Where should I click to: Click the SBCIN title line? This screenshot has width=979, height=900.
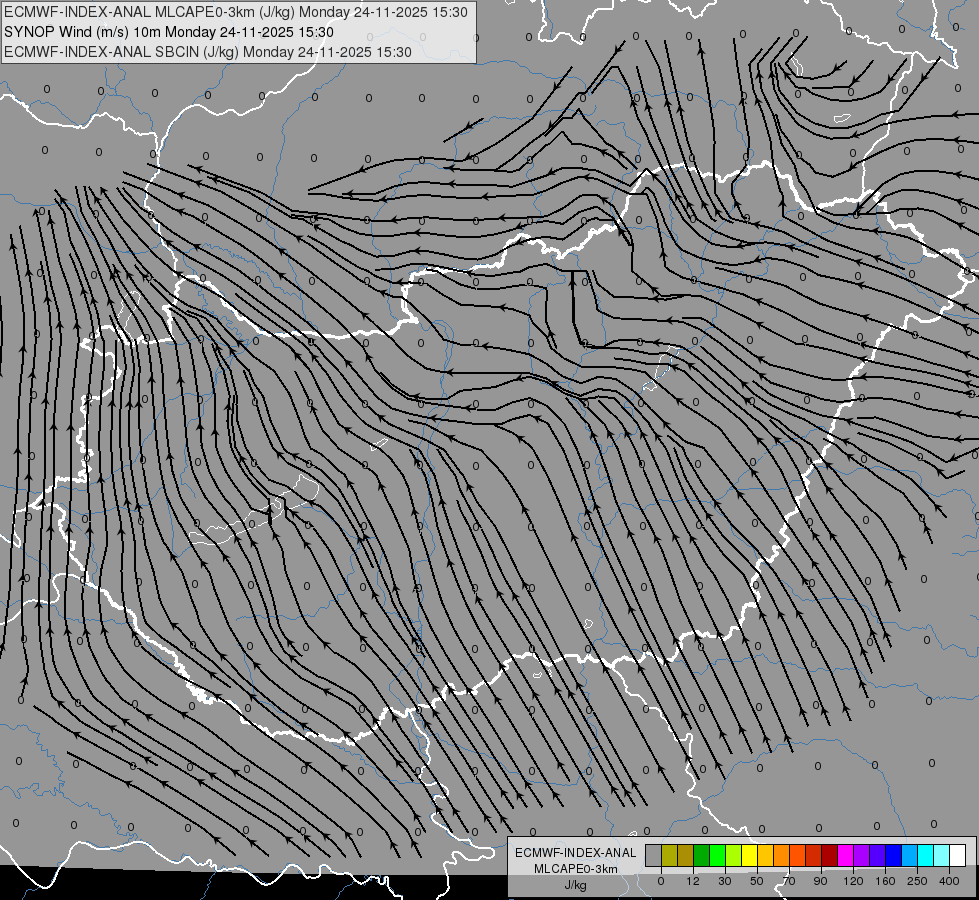(x=208, y=52)
